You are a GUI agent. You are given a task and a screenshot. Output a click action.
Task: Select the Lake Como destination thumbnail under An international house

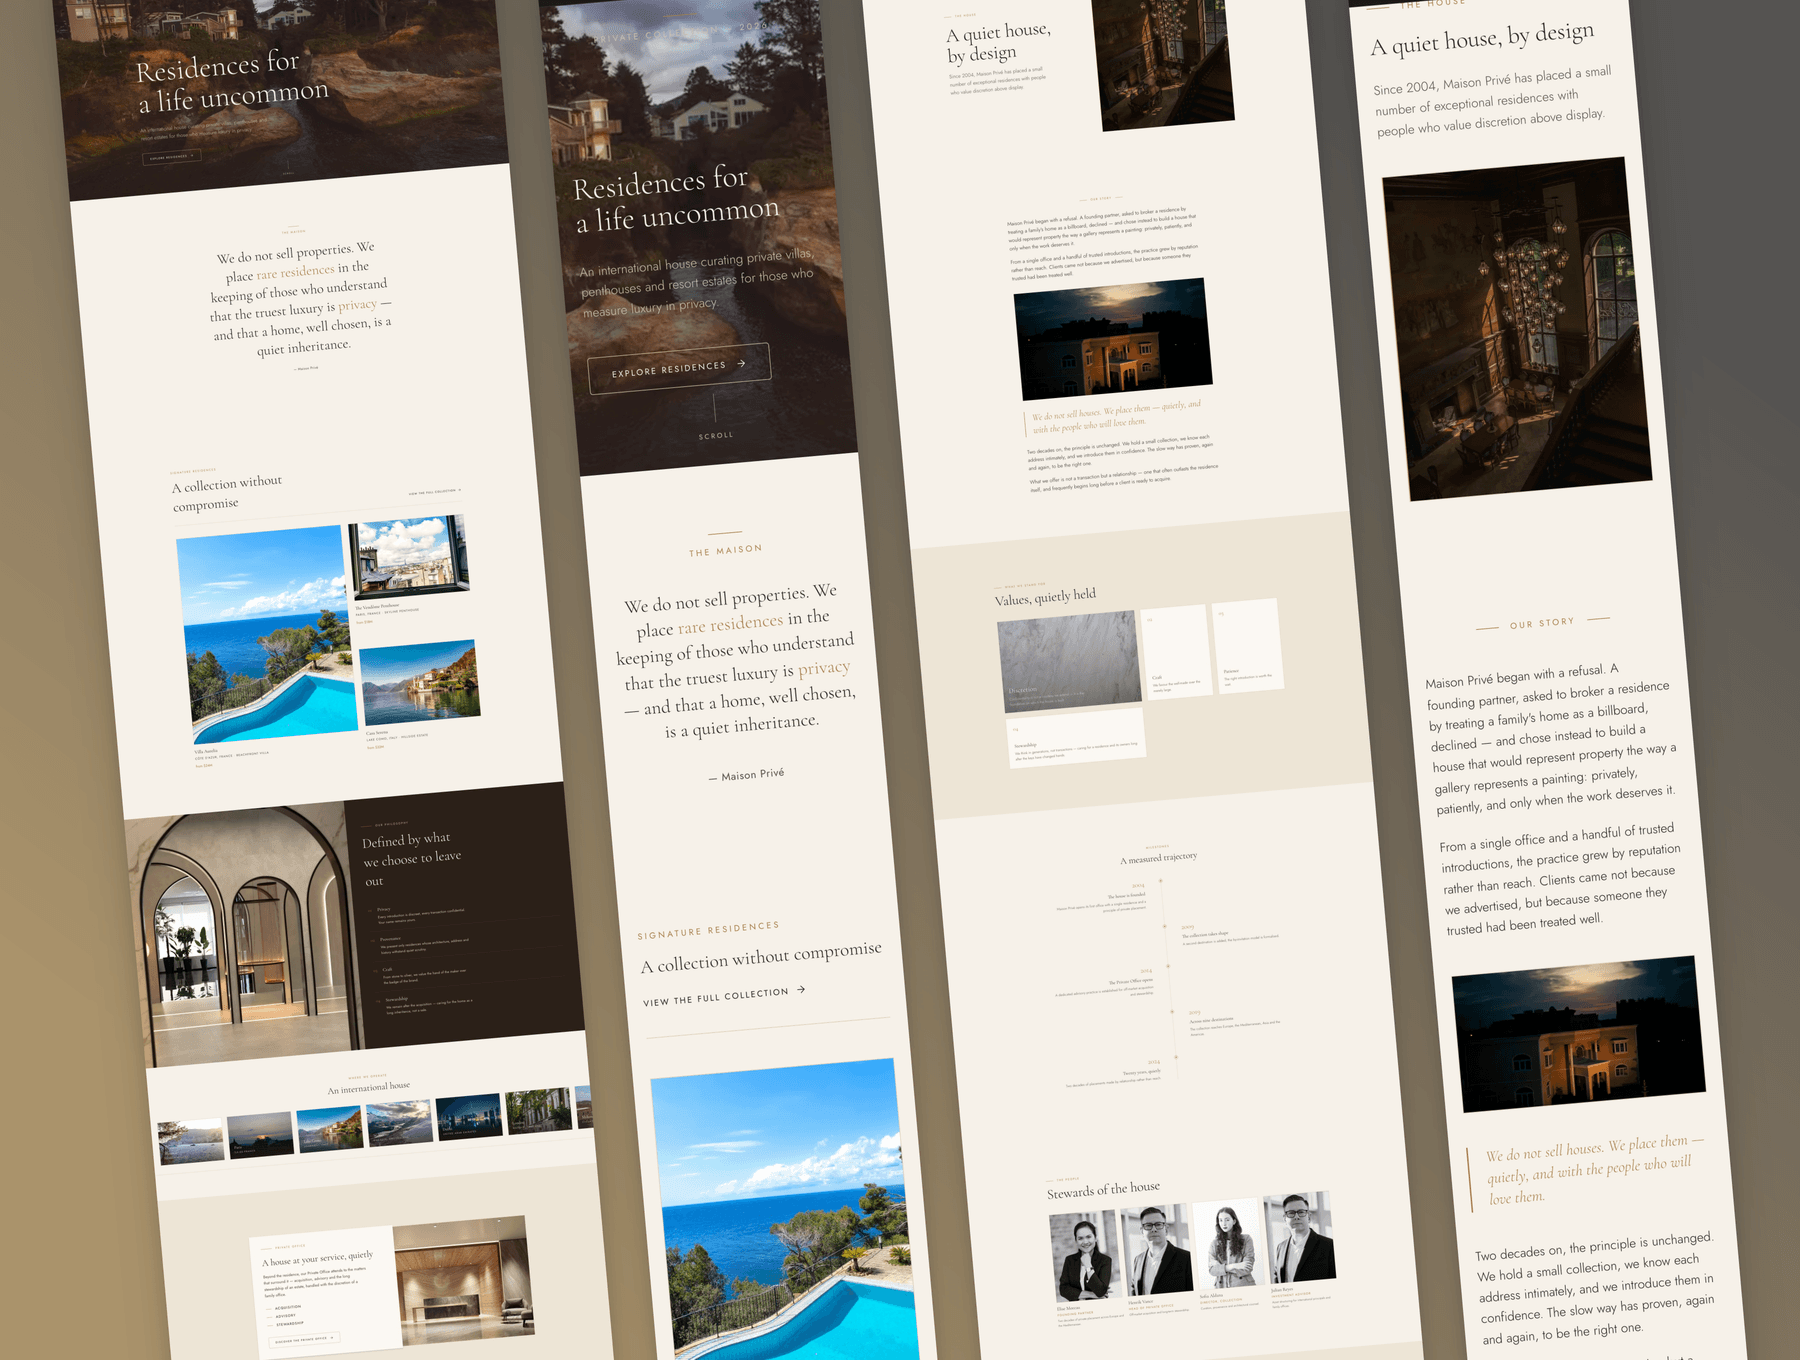pyautogui.click(x=330, y=1128)
